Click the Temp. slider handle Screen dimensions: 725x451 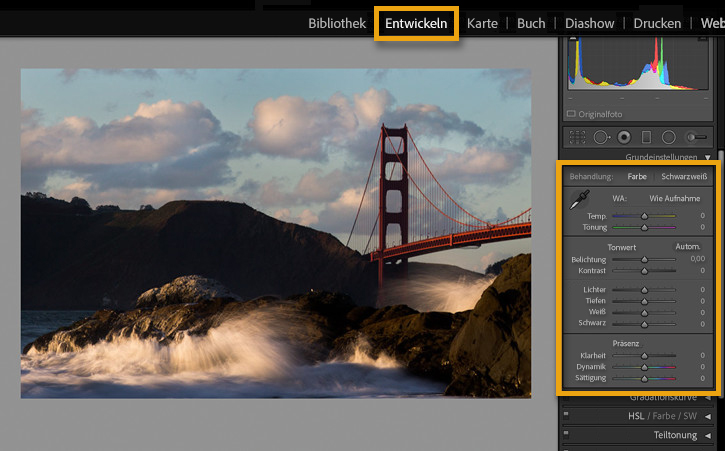coord(644,216)
